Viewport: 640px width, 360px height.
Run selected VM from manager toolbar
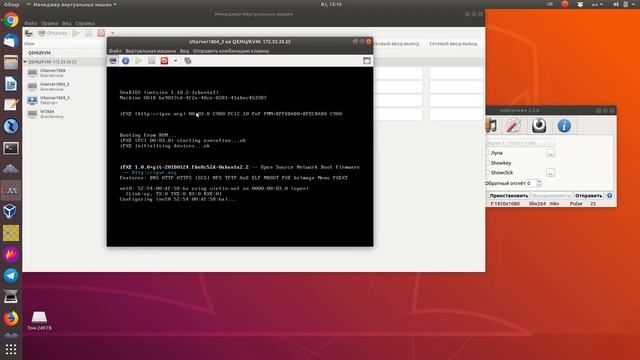(x=76, y=33)
